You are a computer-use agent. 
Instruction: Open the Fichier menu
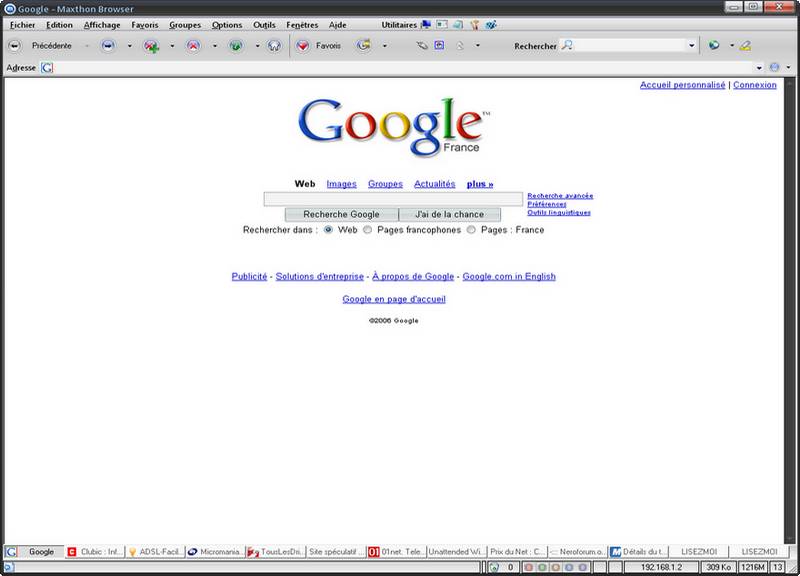[x=22, y=25]
